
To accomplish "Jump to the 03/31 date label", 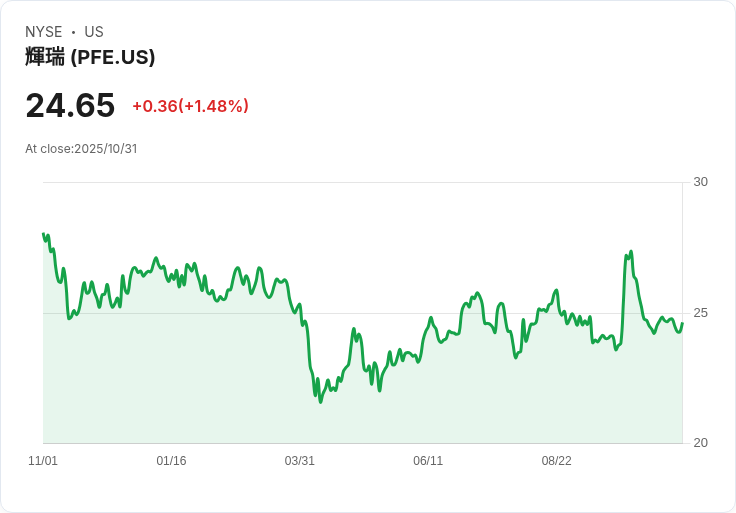I will coord(300,461).
